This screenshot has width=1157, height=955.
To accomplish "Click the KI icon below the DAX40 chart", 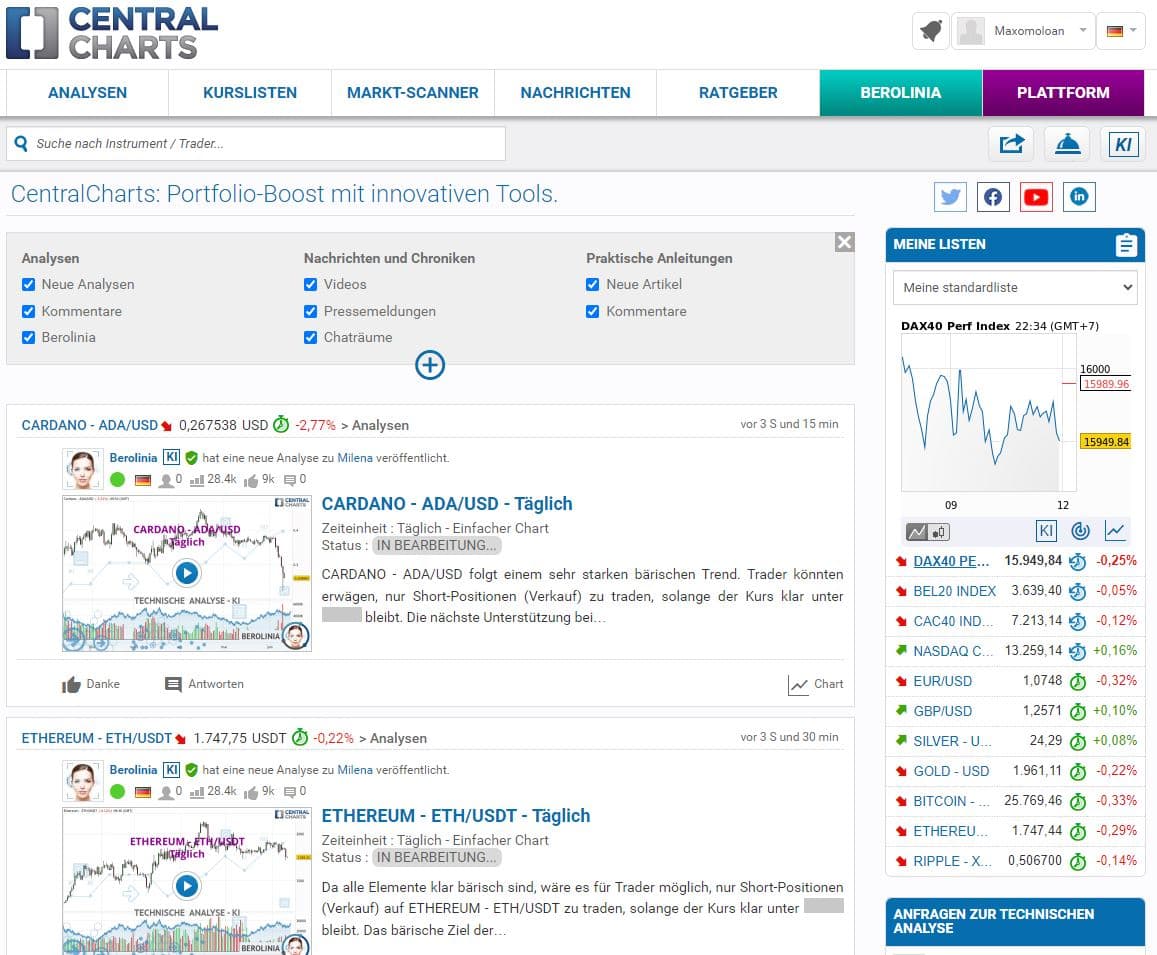I will point(1047,531).
